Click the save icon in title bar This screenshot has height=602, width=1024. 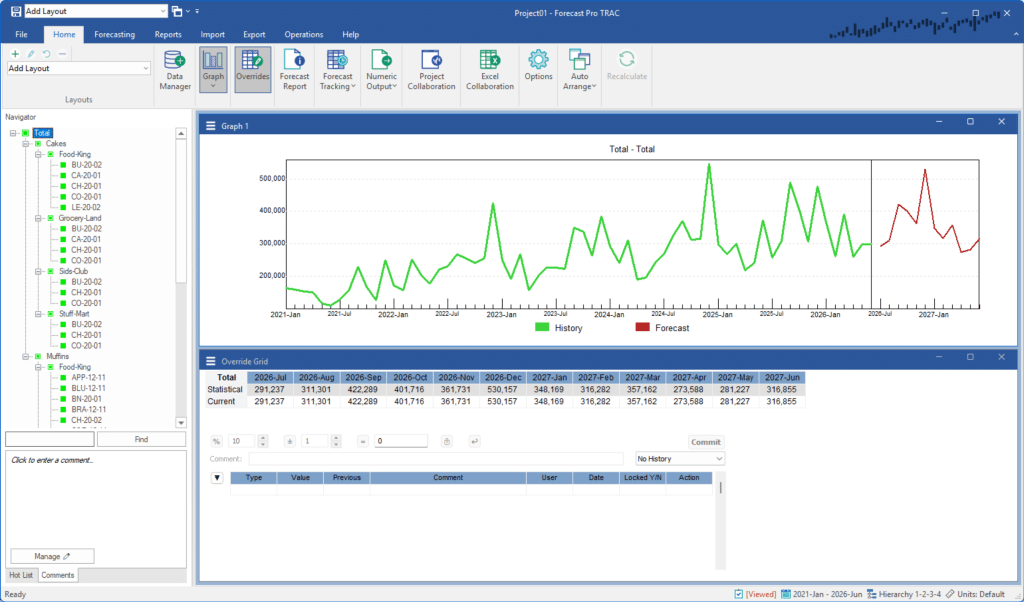coord(15,11)
